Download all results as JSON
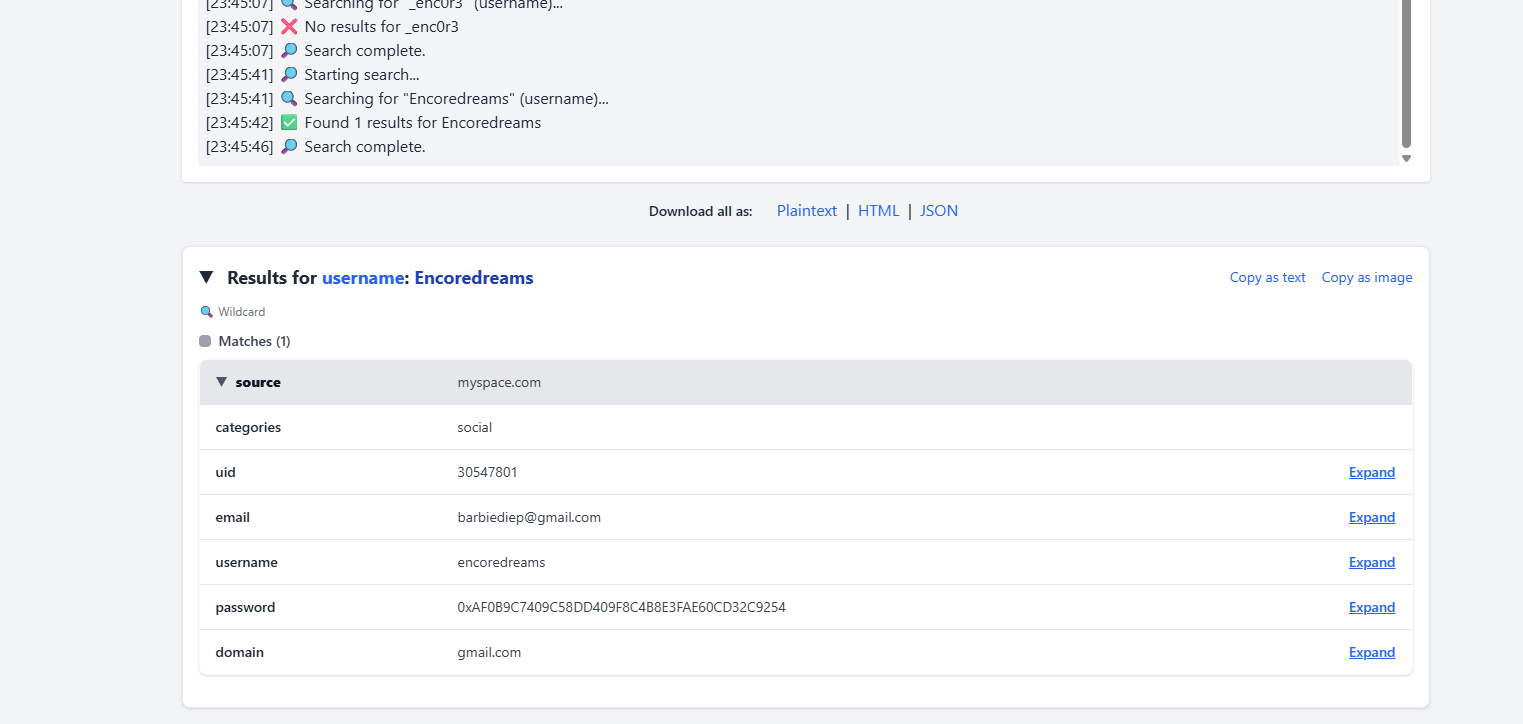 [939, 211]
